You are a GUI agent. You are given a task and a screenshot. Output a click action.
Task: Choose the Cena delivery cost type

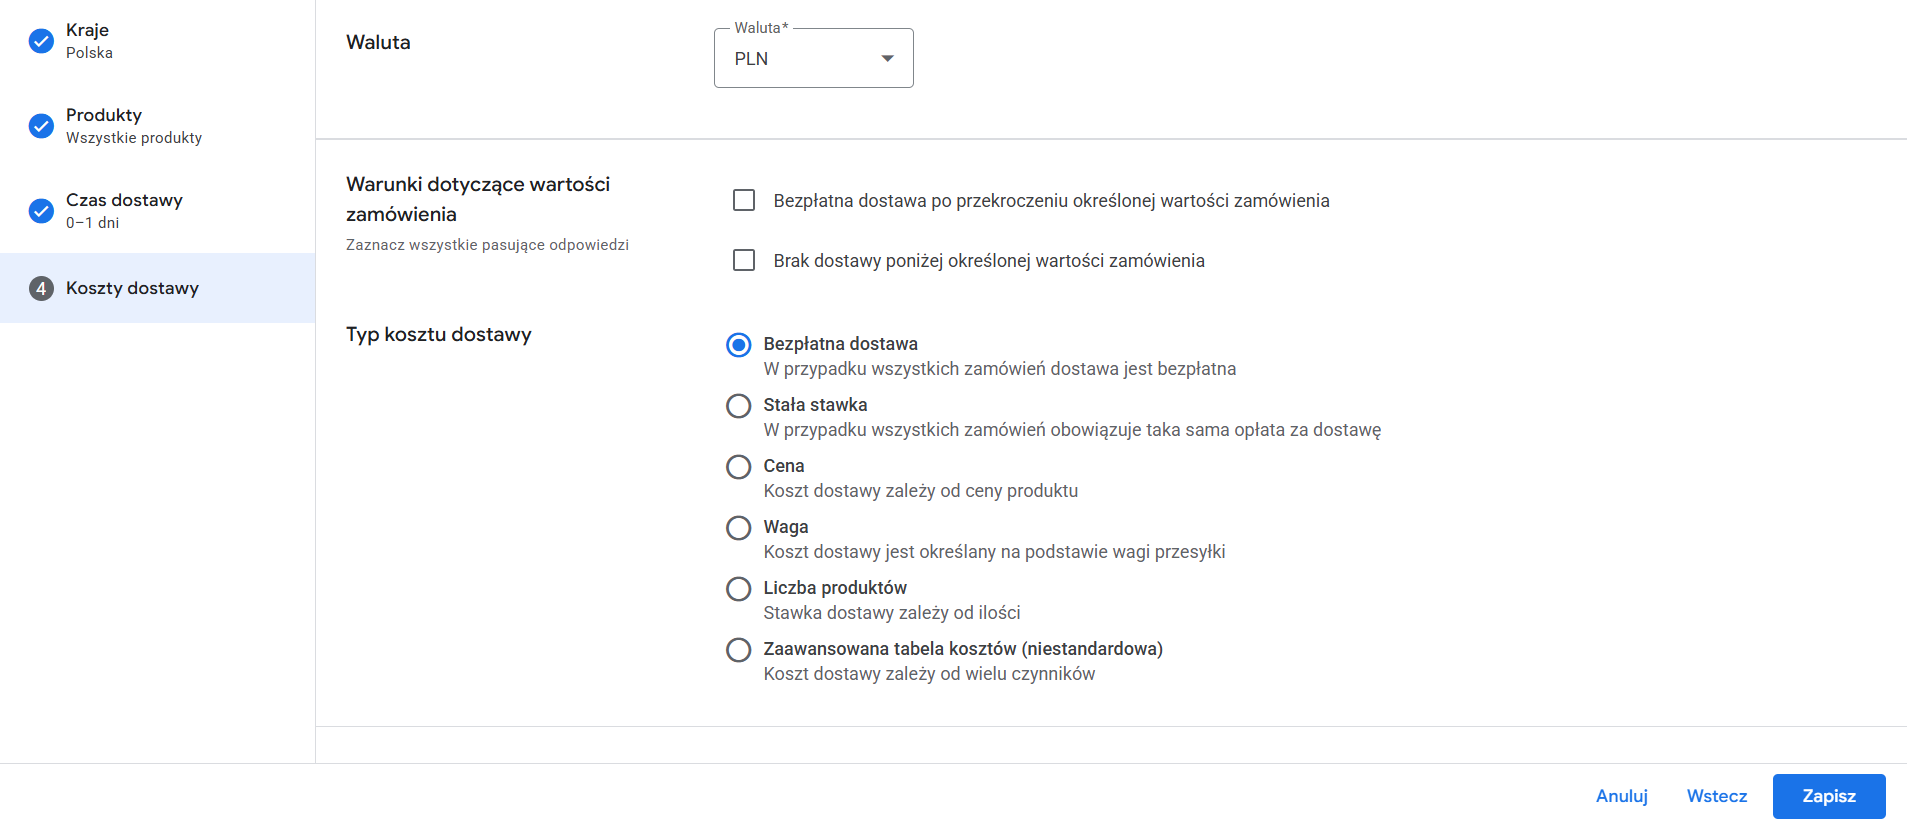pos(739,467)
